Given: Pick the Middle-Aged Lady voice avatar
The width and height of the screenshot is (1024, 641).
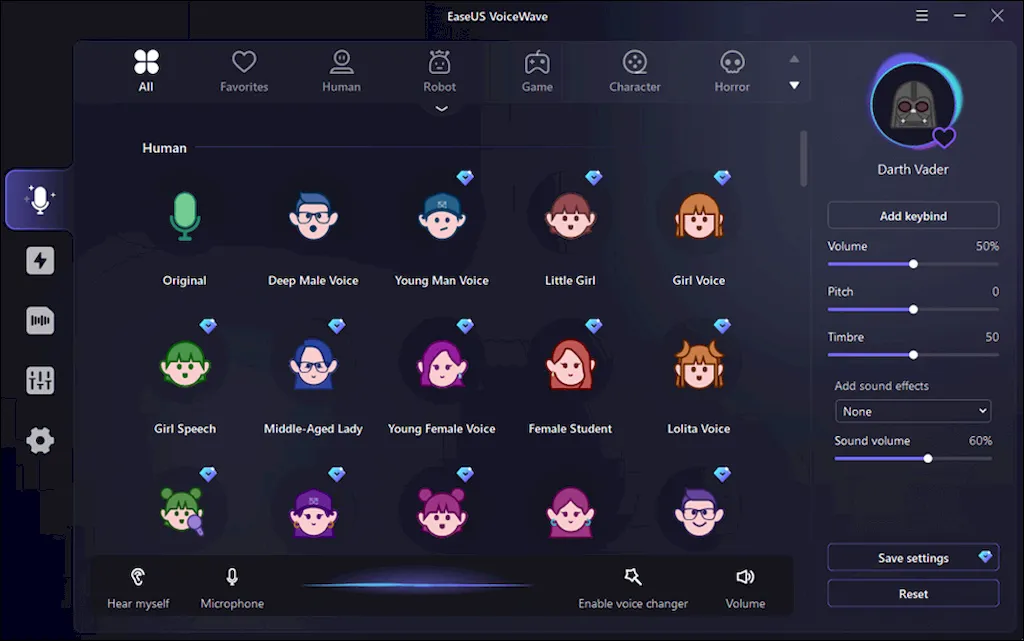Looking at the screenshot, I should coord(313,364).
